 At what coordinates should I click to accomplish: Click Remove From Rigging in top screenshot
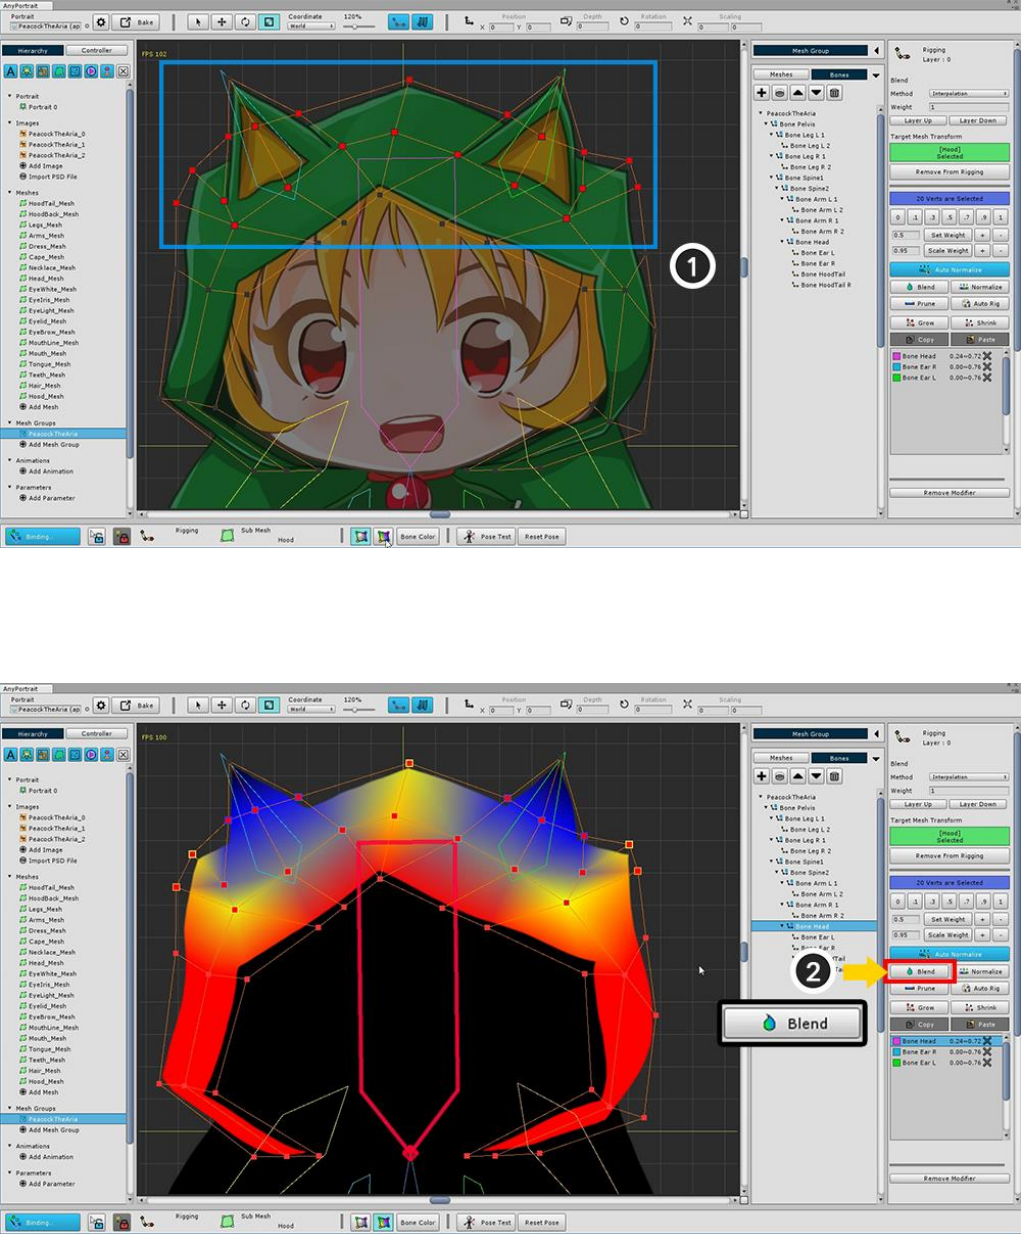tap(949, 172)
